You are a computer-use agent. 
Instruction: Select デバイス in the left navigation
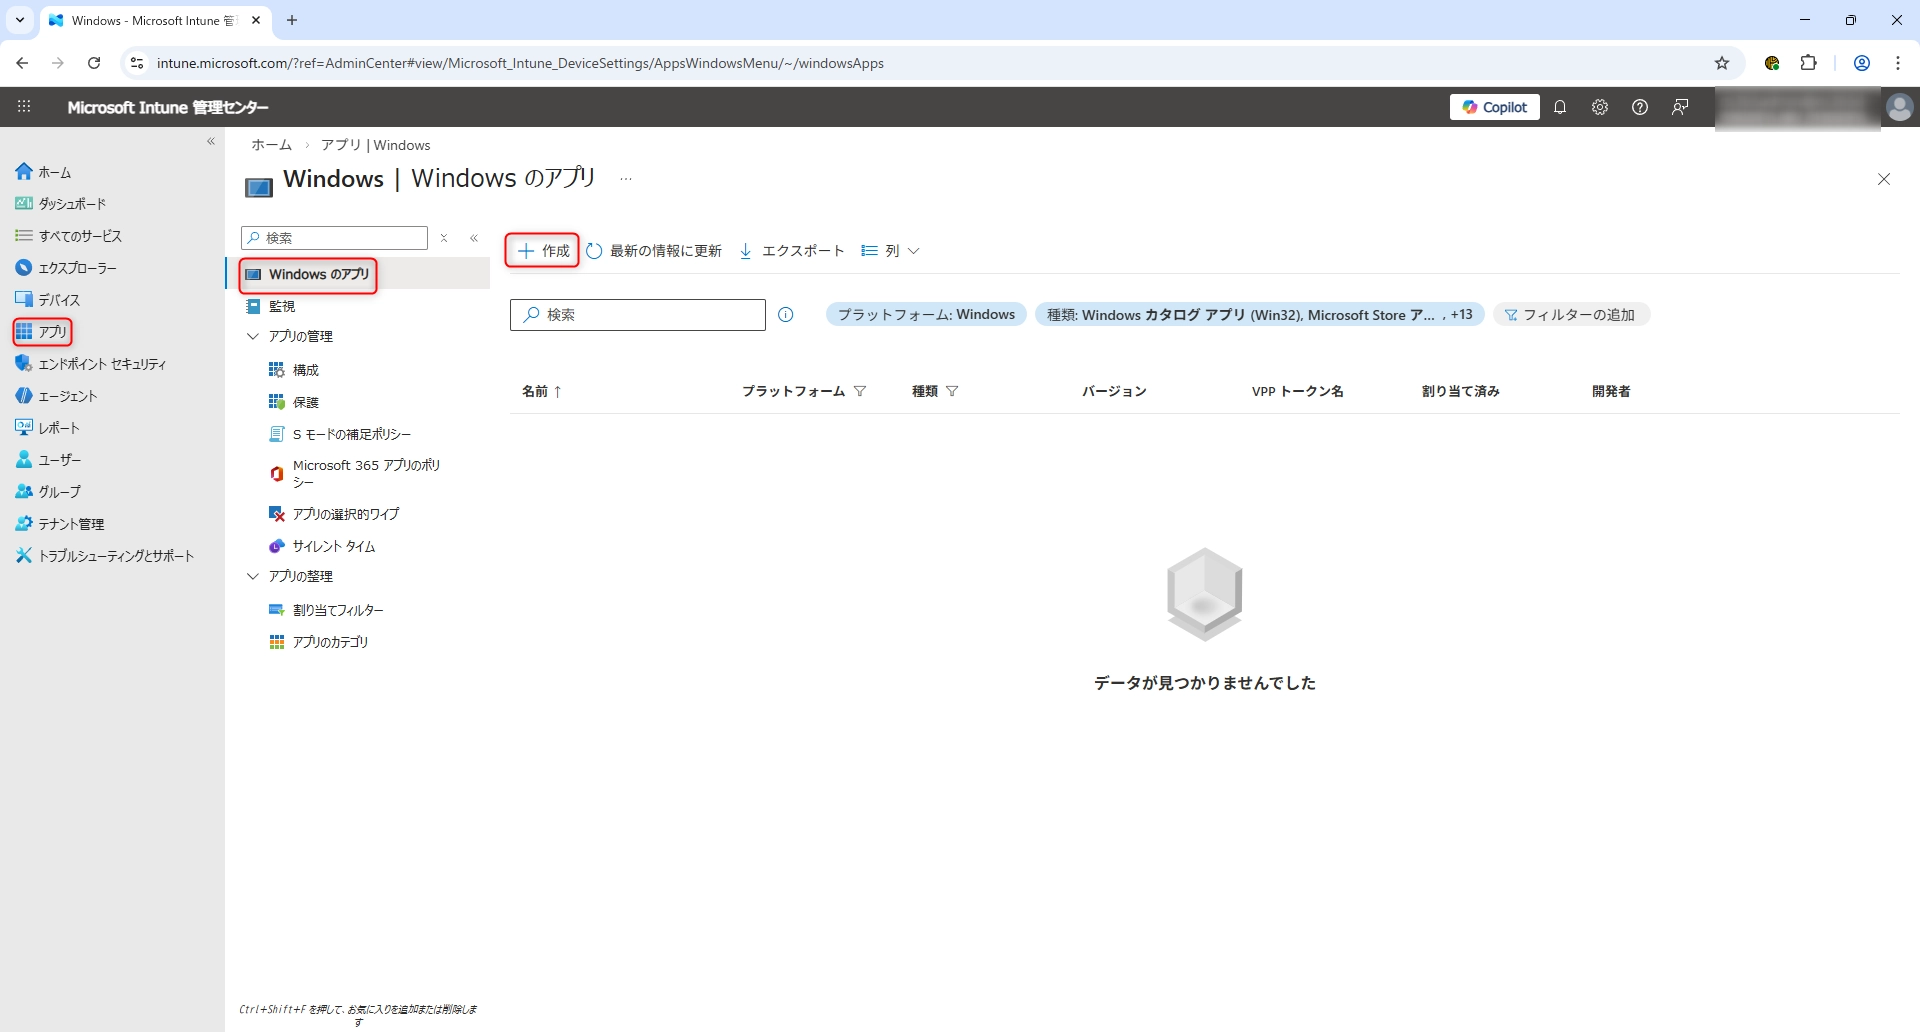coord(58,300)
